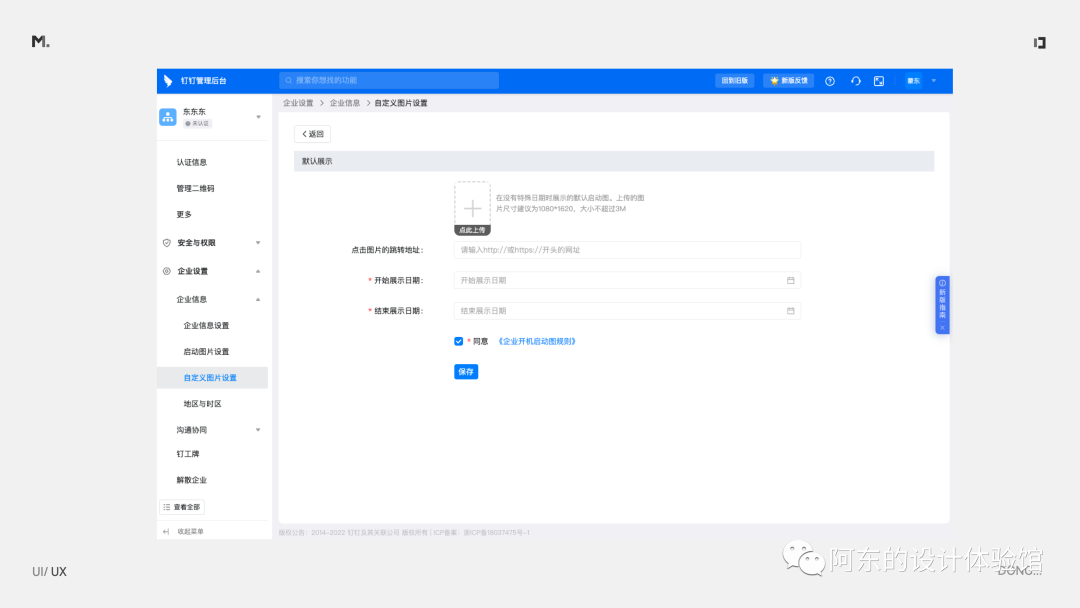Viewport: 1080px width, 608px height.
Task: Open 认证信息 in the sidebar
Action: pos(191,163)
